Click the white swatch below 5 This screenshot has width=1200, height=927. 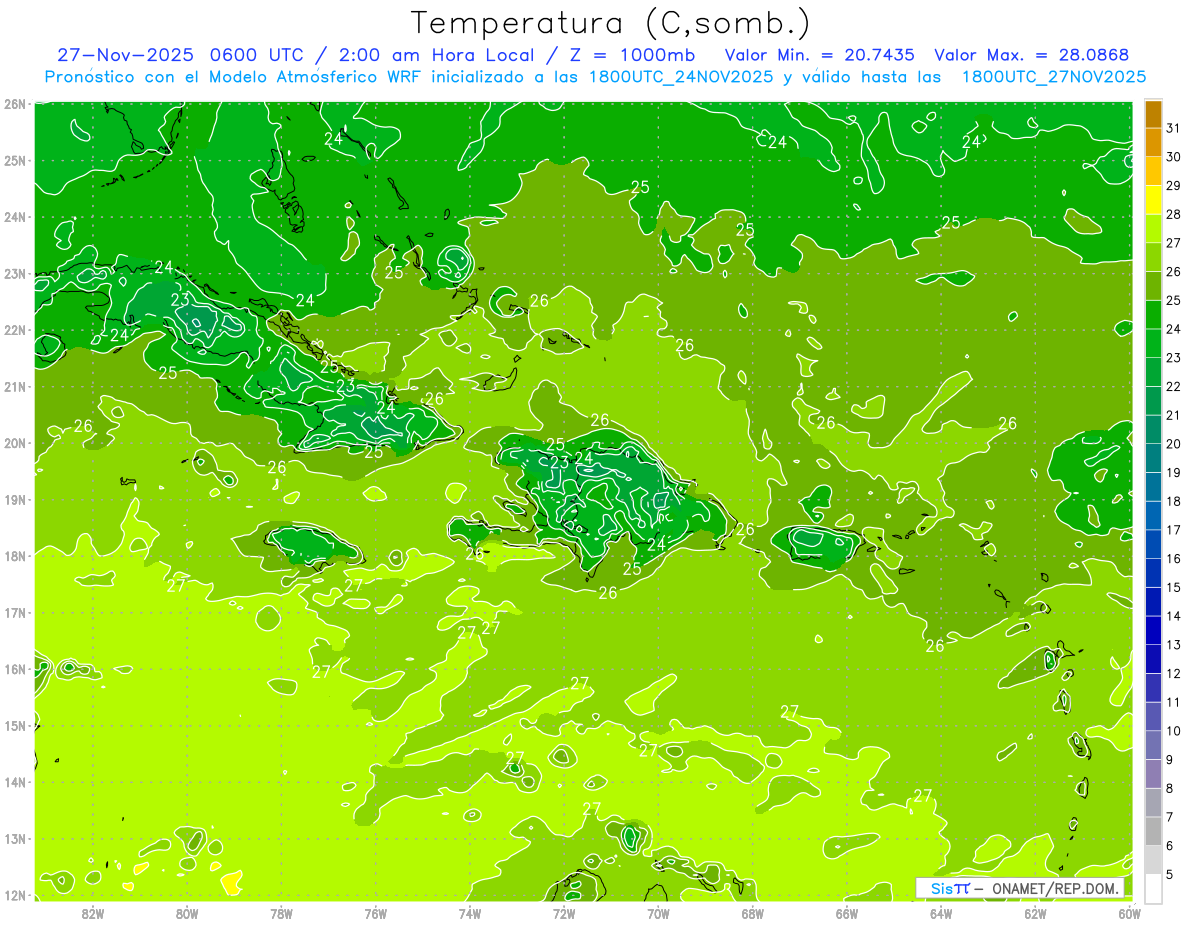click(x=1153, y=888)
